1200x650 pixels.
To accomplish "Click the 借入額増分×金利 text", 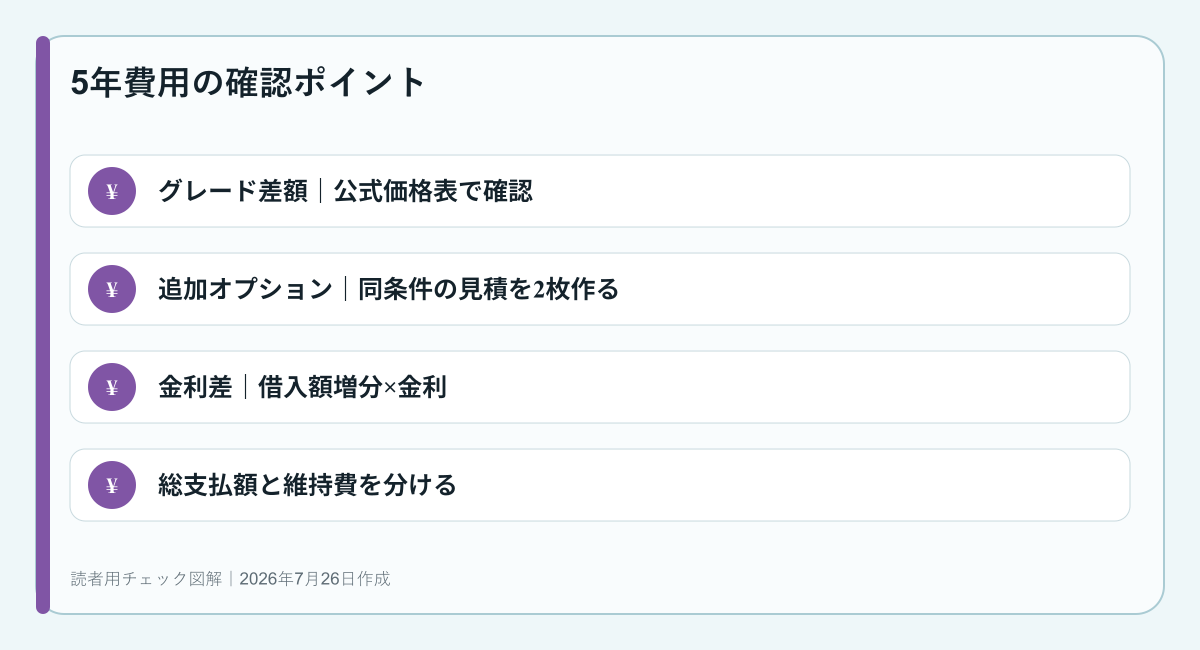I will 352,387.
